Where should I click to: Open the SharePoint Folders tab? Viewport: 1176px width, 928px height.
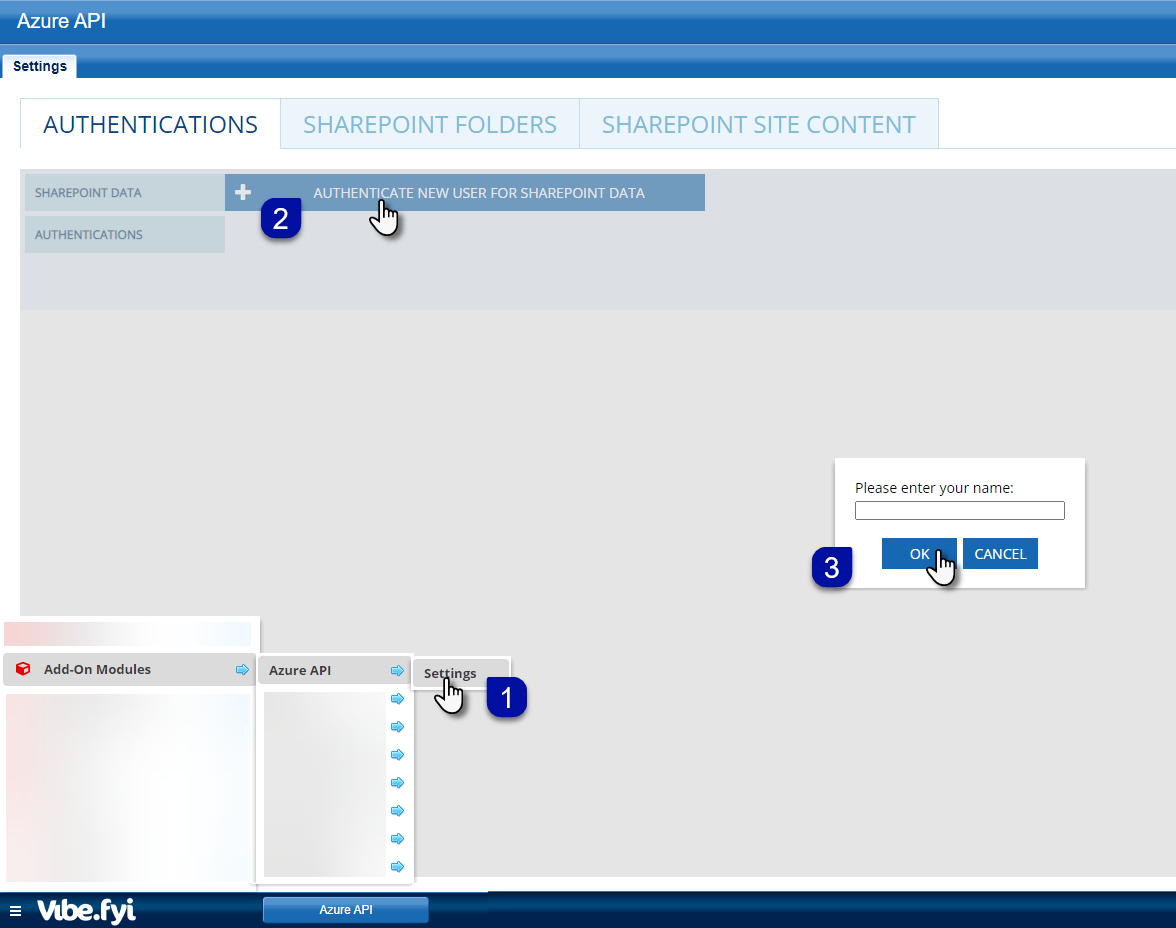(430, 124)
